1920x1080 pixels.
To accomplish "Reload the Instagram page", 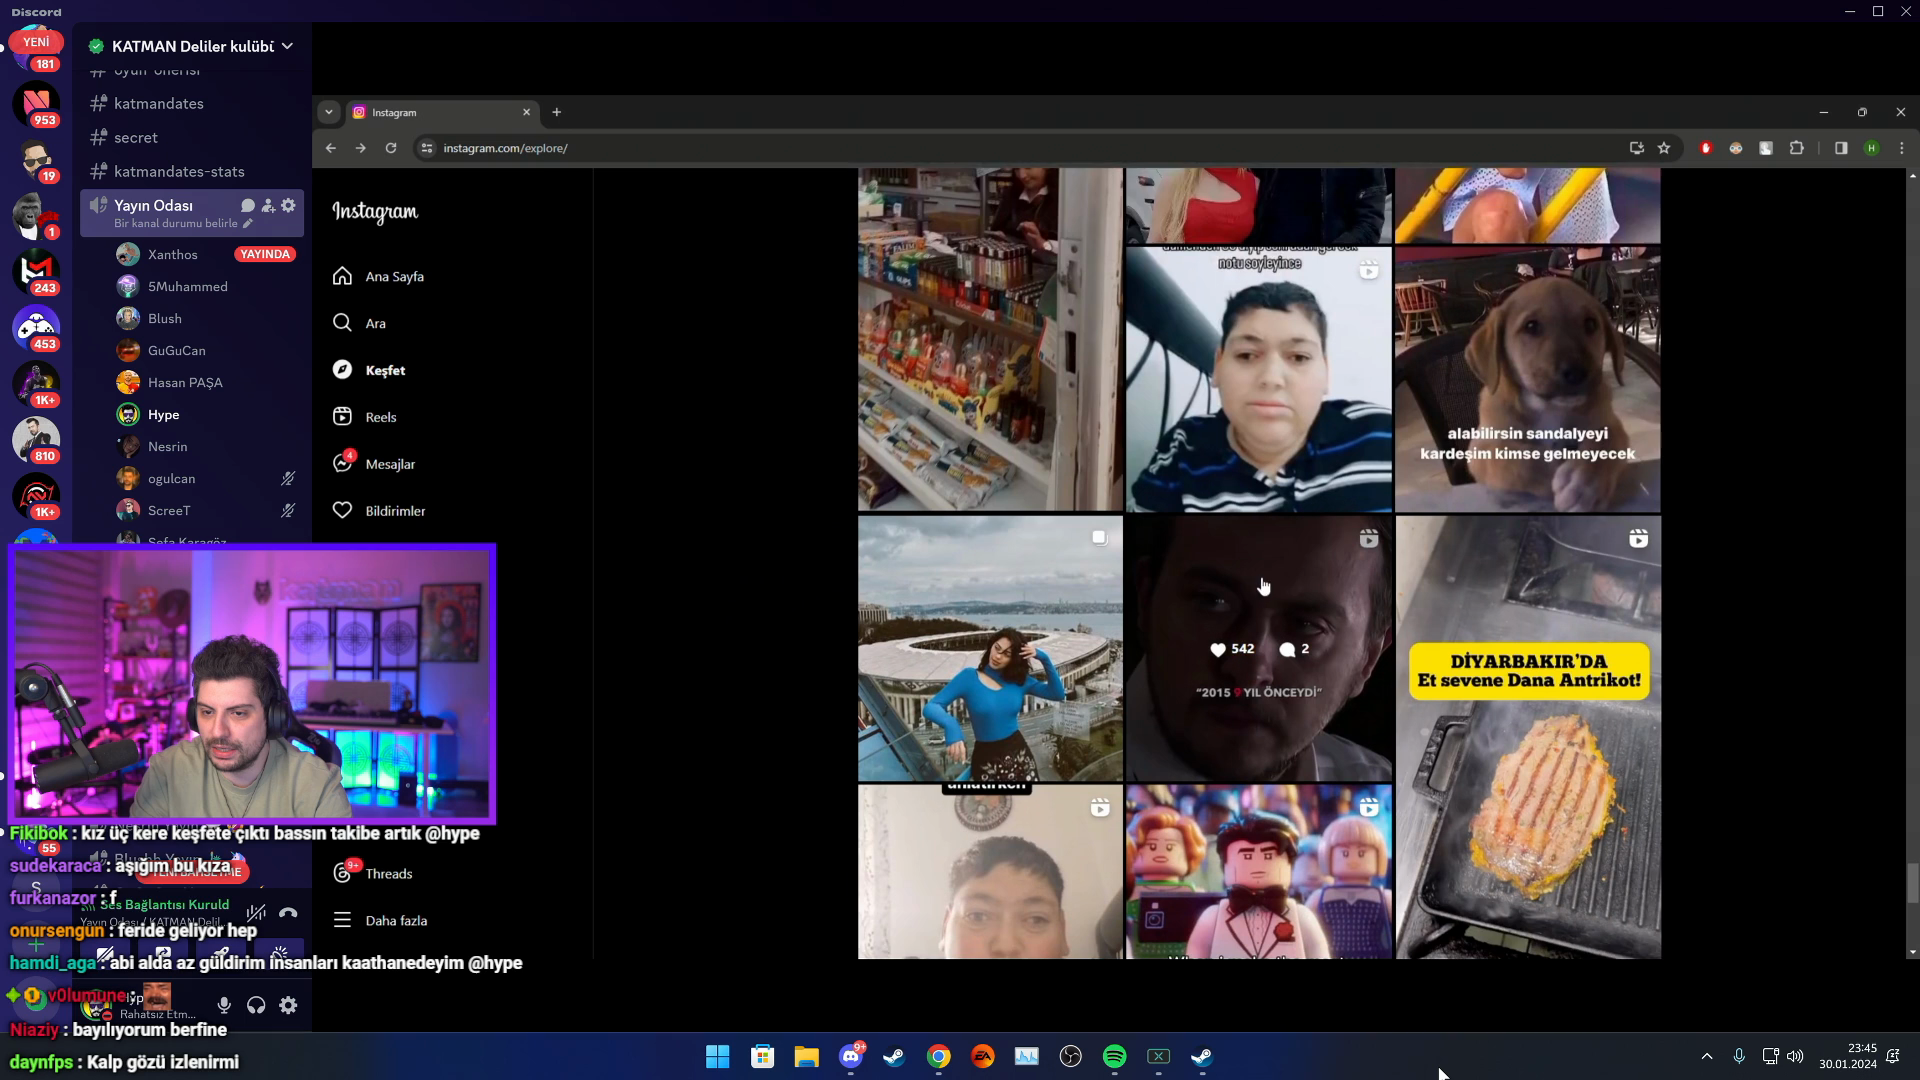I will pyautogui.click(x=391, y=148).
